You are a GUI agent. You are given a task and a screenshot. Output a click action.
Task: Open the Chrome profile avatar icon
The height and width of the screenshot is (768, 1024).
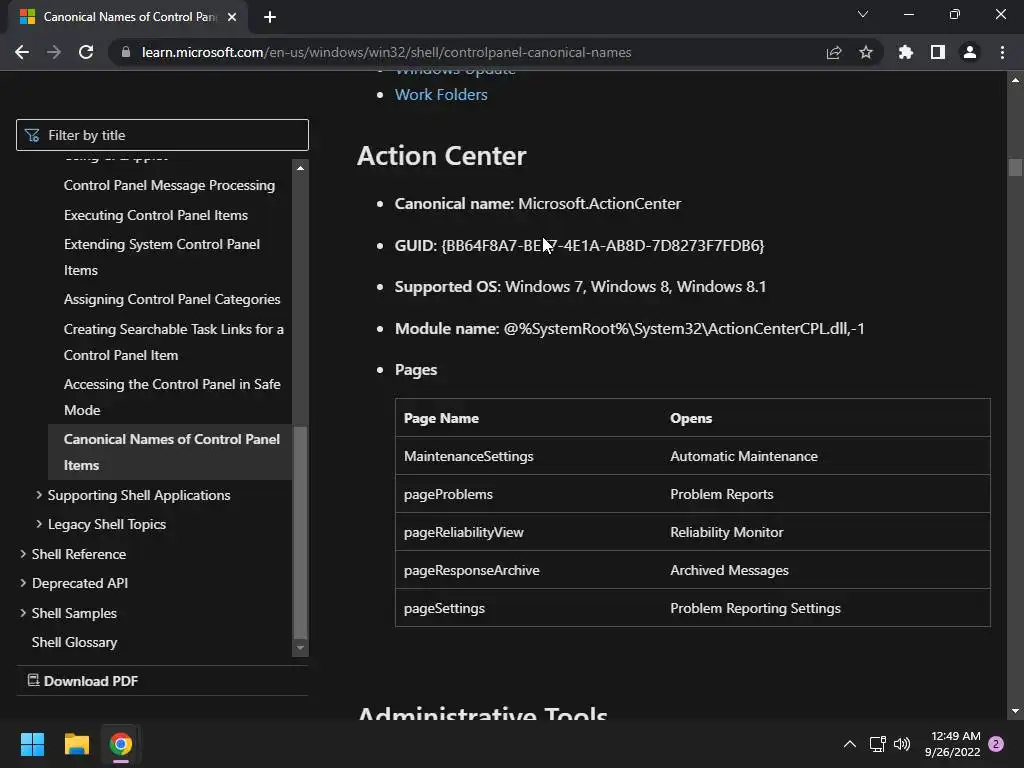tap(970, 52)
